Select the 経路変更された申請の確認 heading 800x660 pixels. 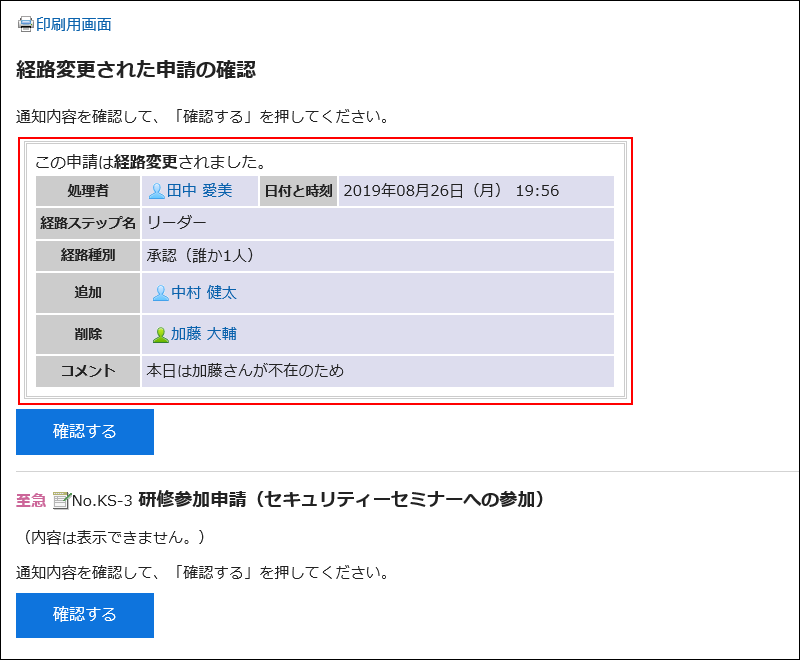tap(136, 69)
